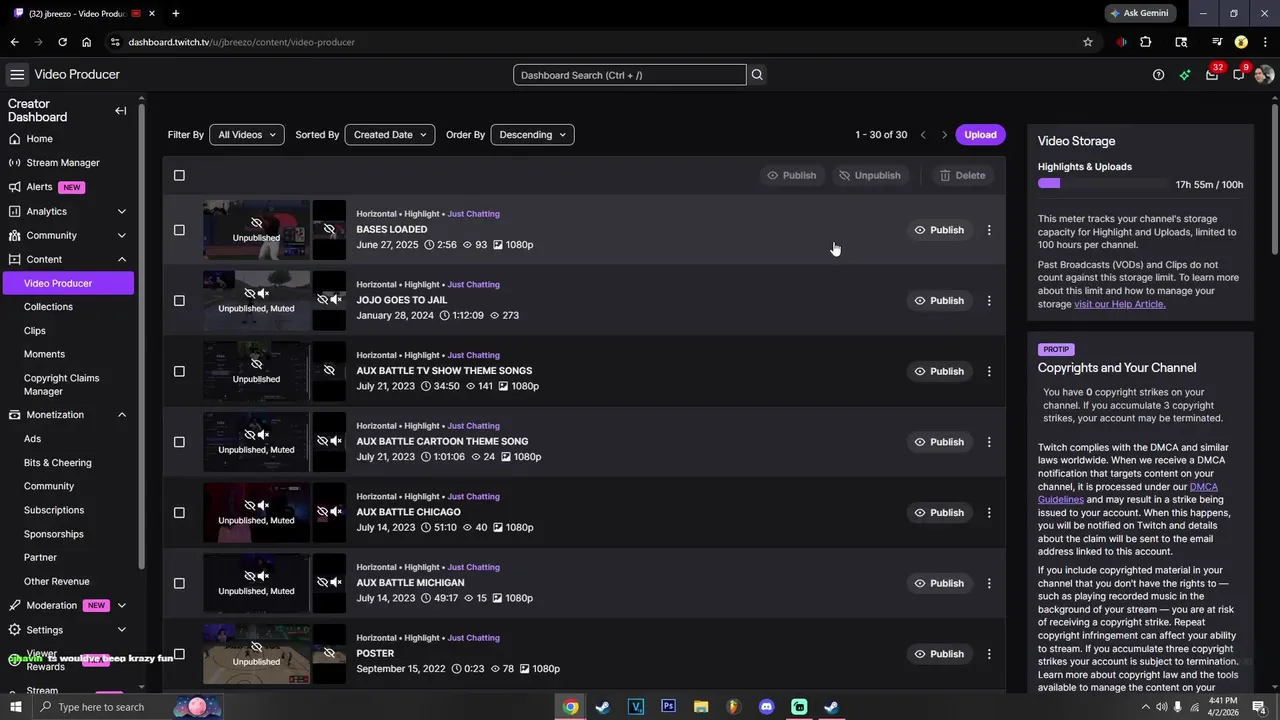Reload the browser page
1280x720 pixels.
pyautogui.click(x=62, y=42)
